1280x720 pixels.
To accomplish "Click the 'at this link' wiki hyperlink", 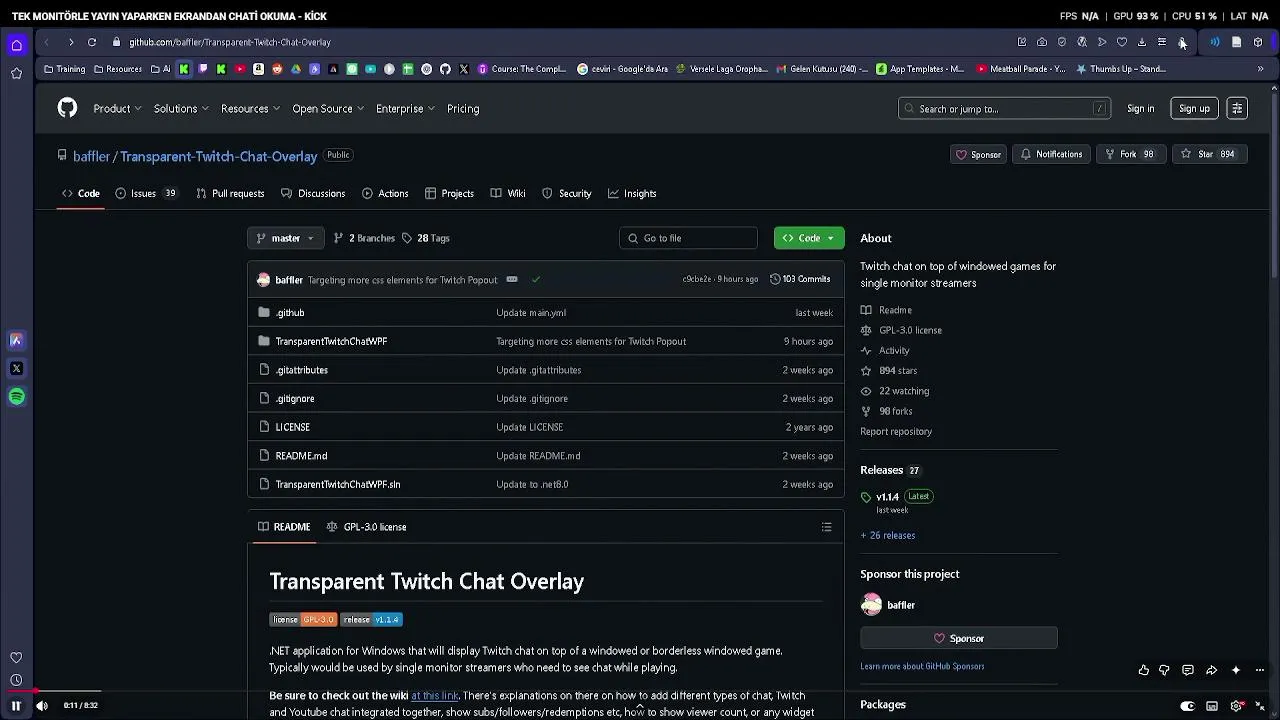I will point(435,695).
